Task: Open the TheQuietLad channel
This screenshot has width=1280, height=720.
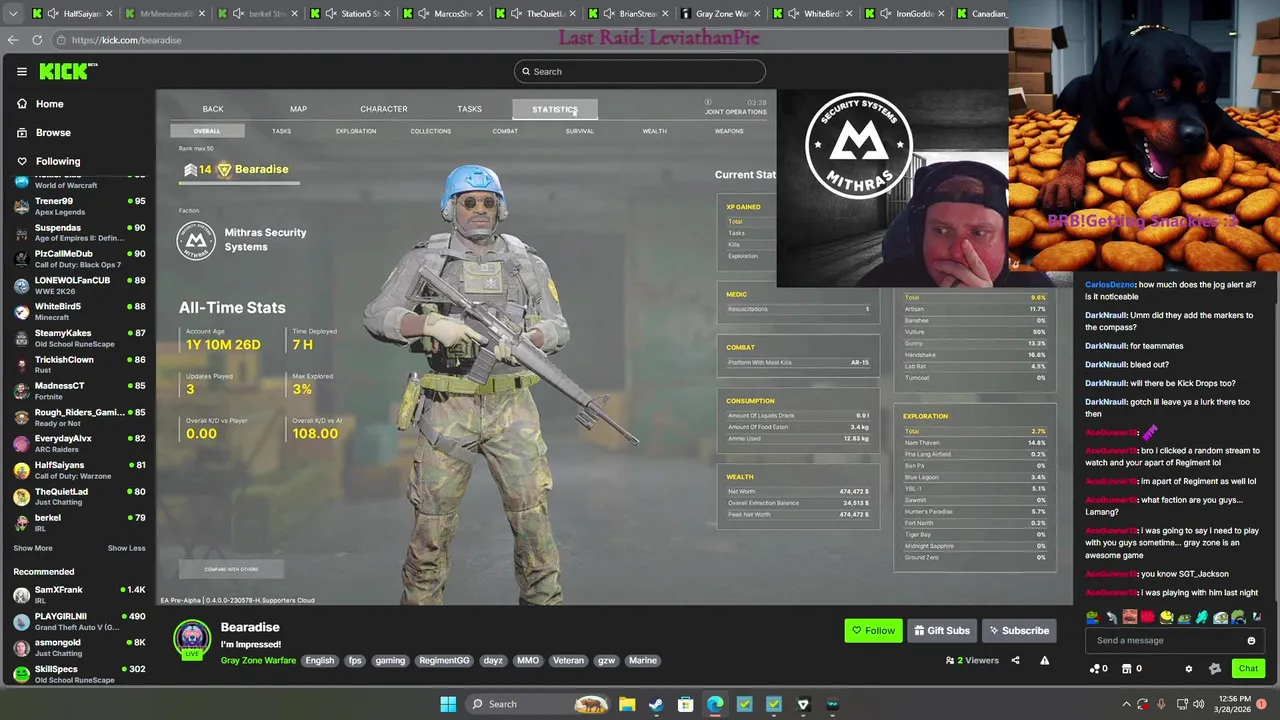Action: (78, 496)
